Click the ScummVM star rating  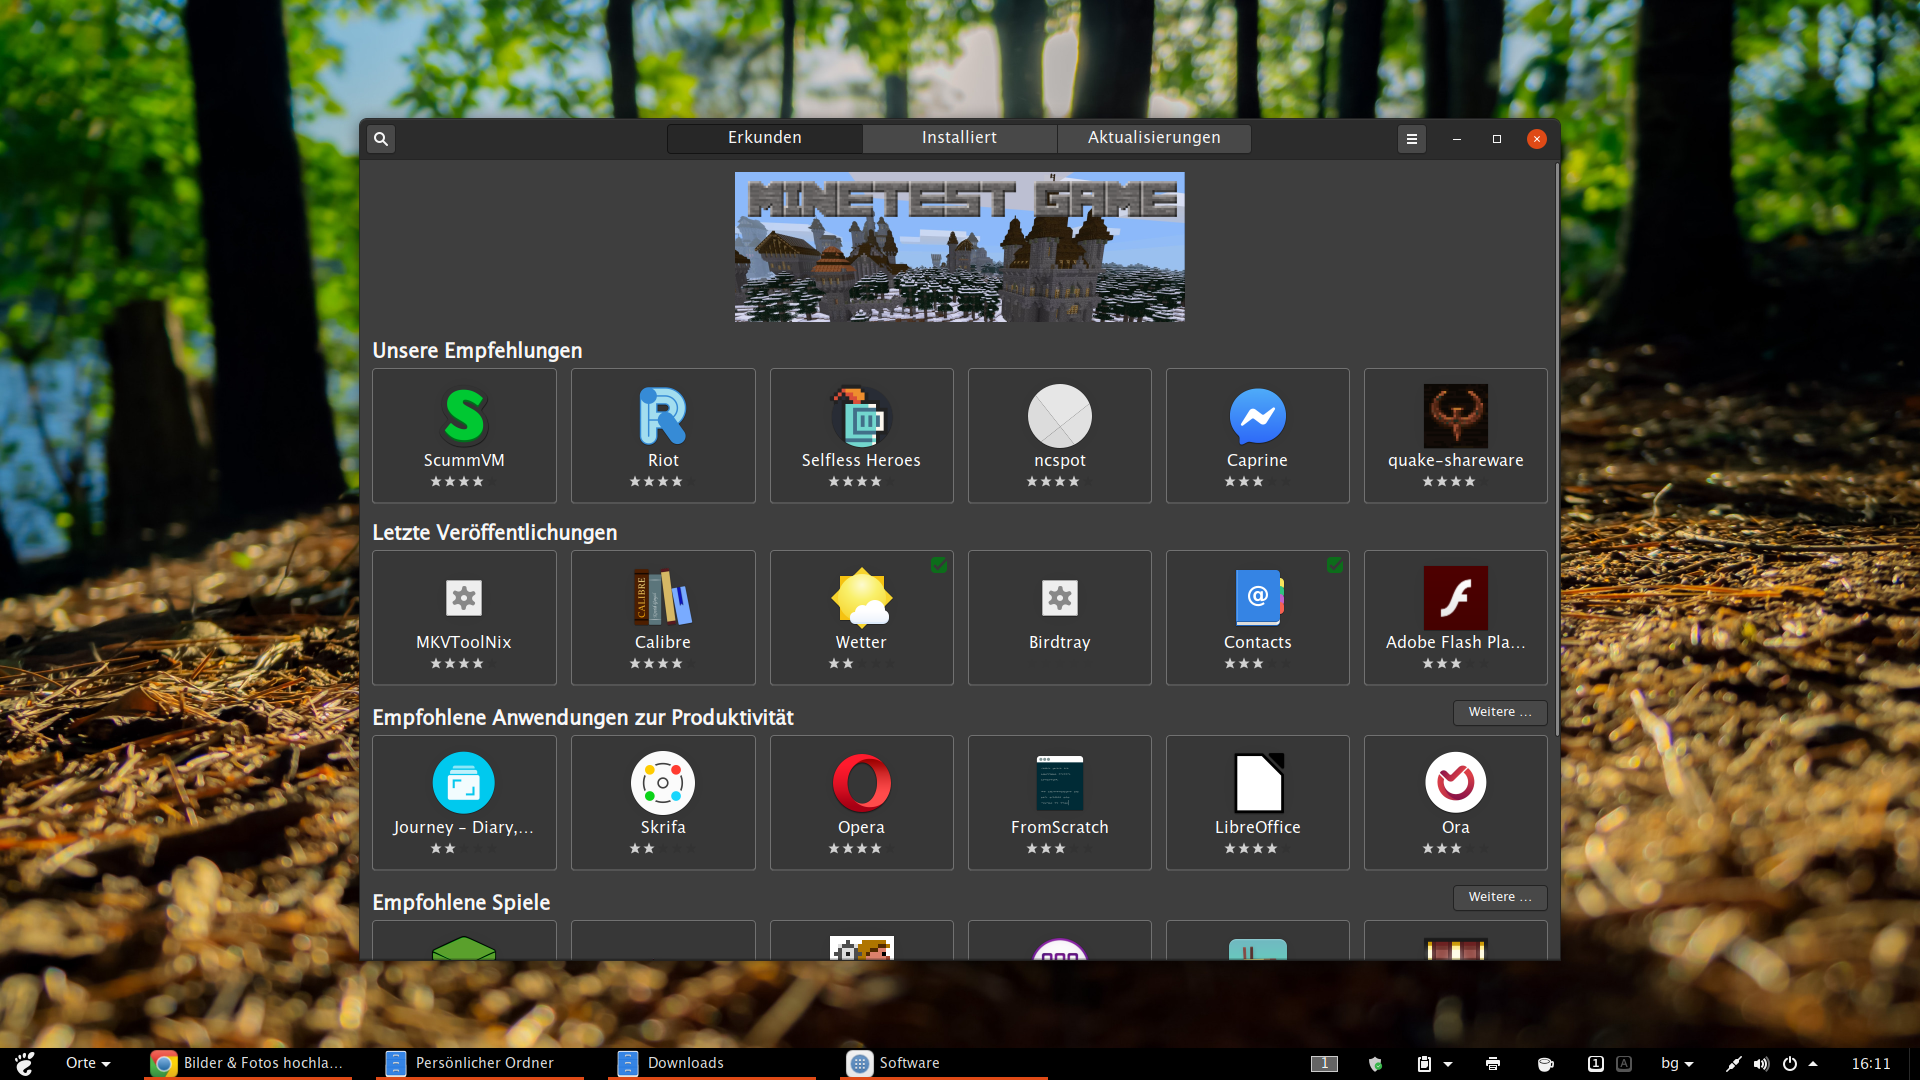464,482
